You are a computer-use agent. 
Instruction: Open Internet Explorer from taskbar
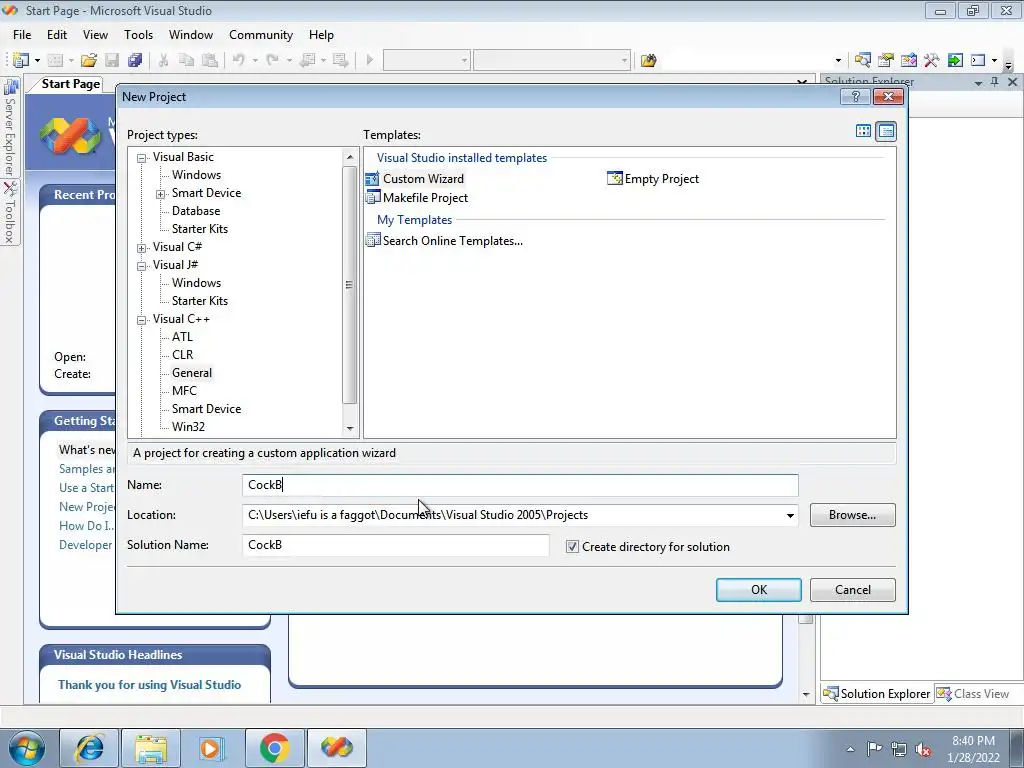point(89,748)
